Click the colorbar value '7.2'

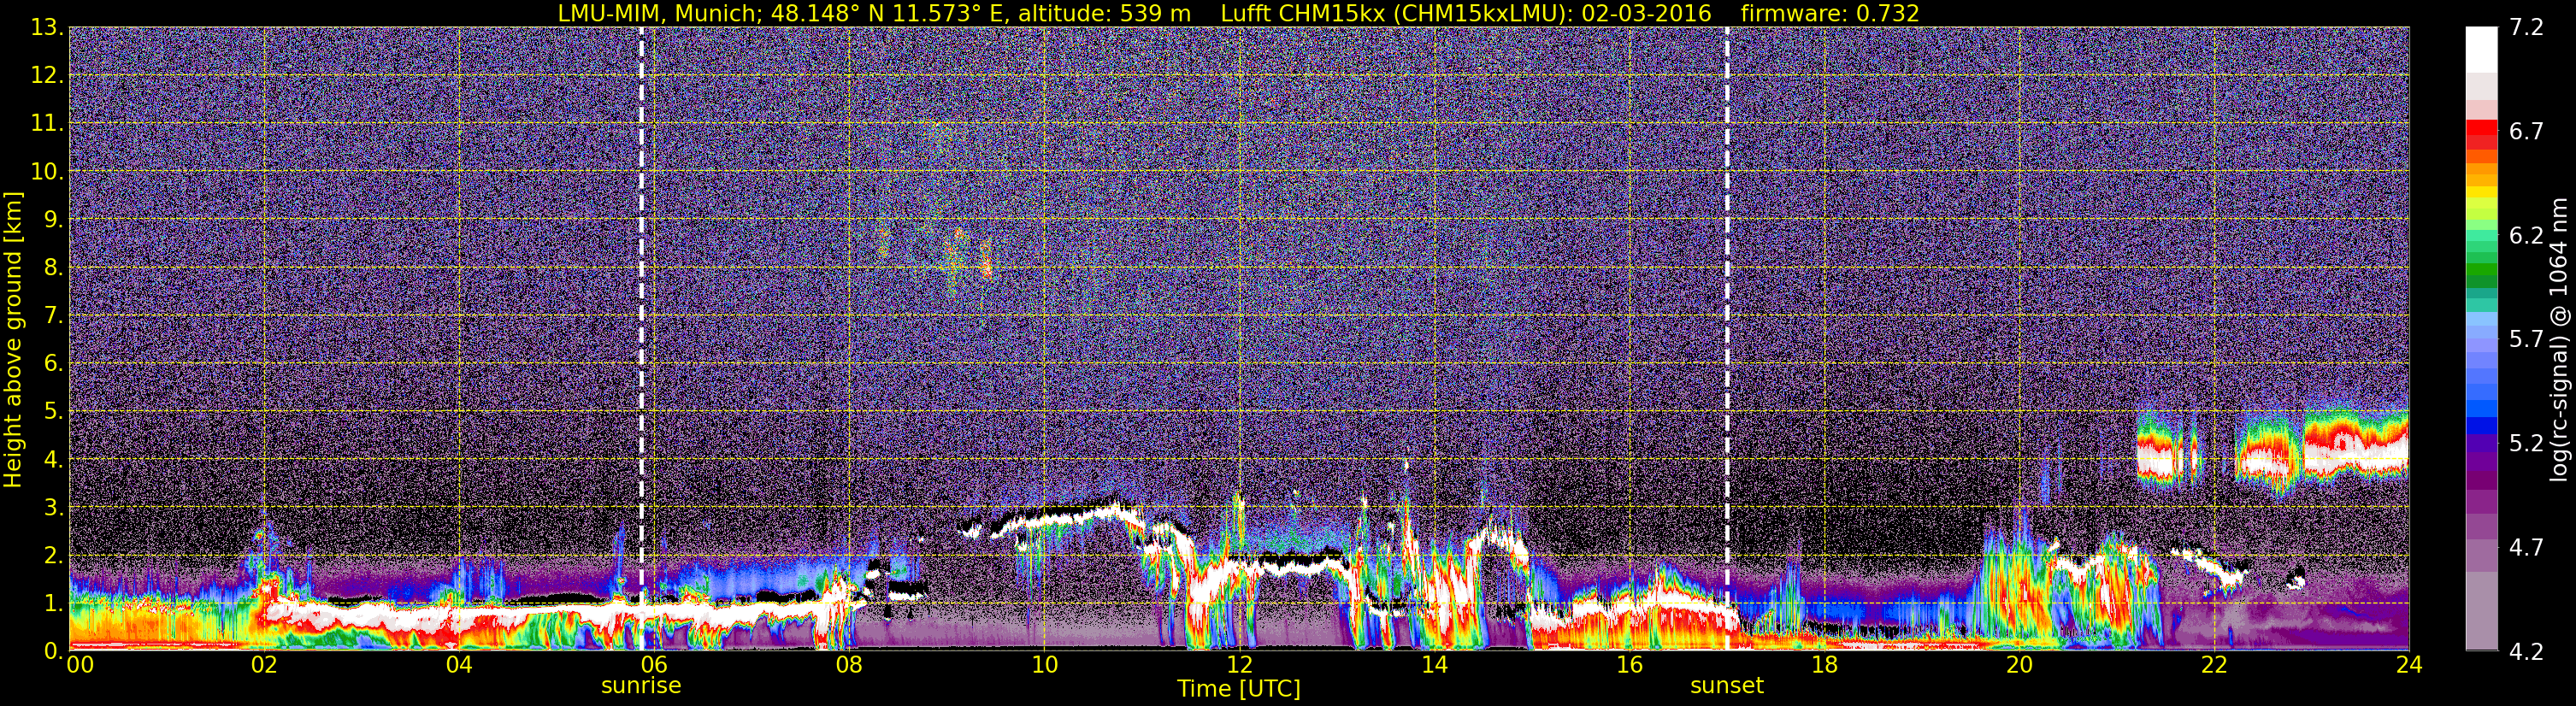click(x=2526, y=27)
